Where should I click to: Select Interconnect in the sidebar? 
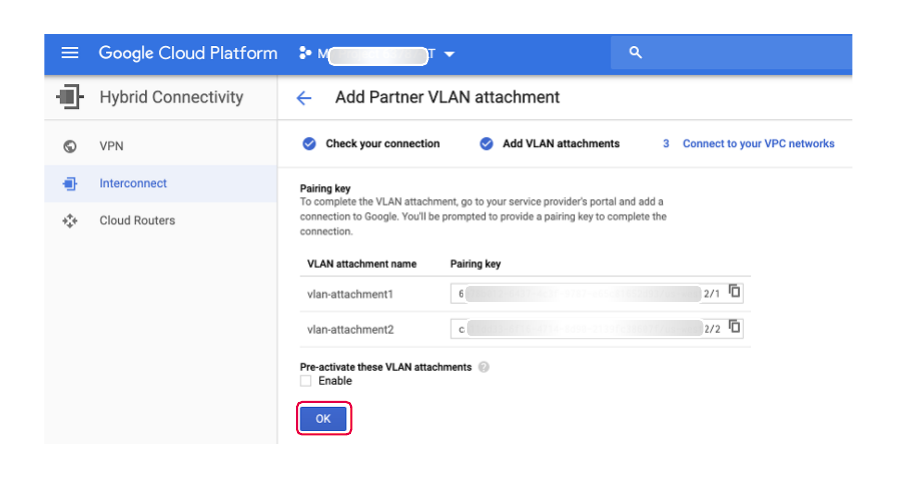[133, 184]
